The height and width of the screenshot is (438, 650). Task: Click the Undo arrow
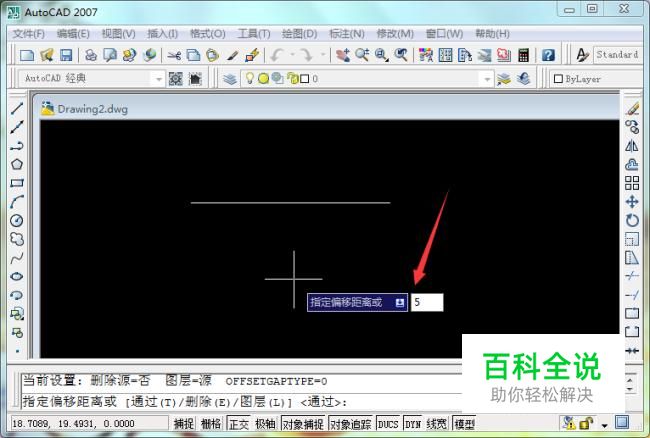pyautogui.click(x=277, y=55)
